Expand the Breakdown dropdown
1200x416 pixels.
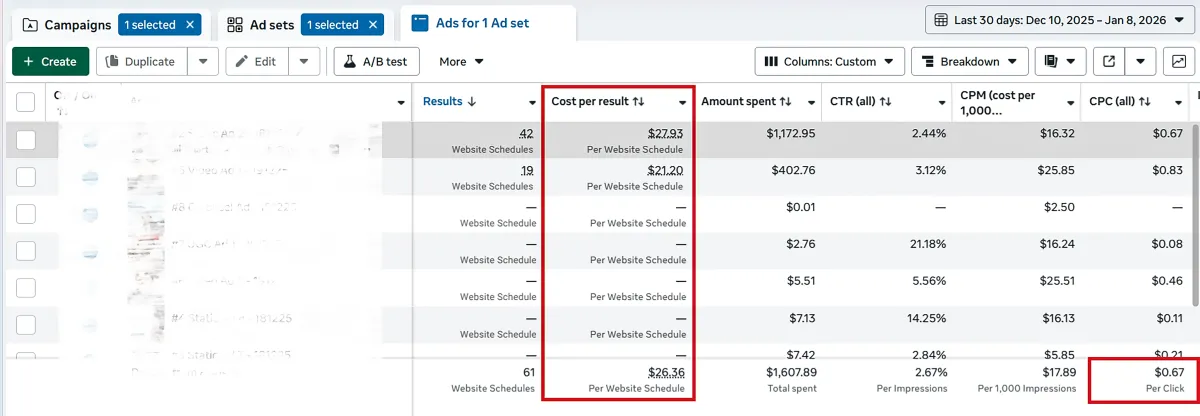coord(970,62)
